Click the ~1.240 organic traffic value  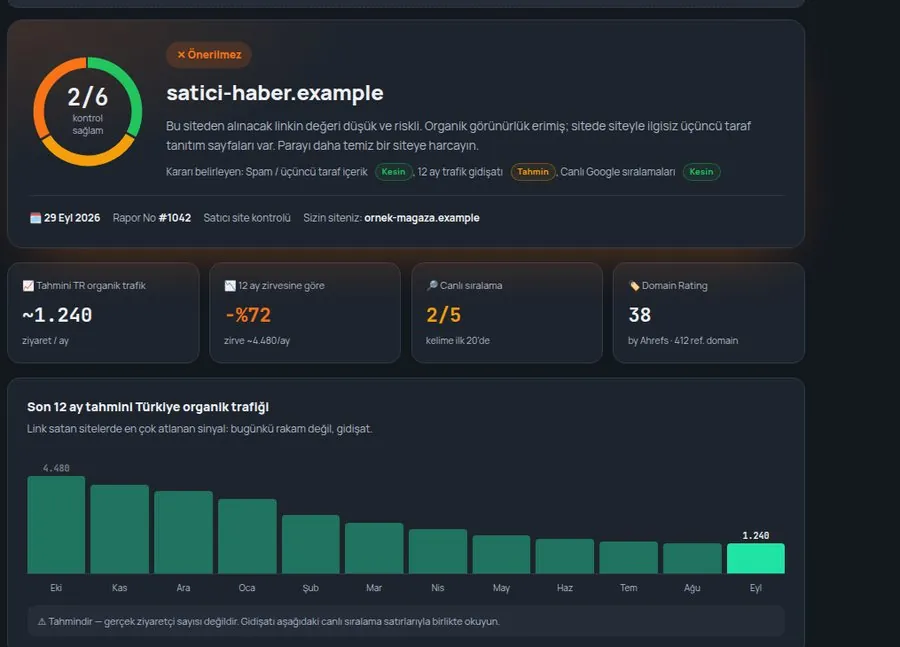point(57,315)
